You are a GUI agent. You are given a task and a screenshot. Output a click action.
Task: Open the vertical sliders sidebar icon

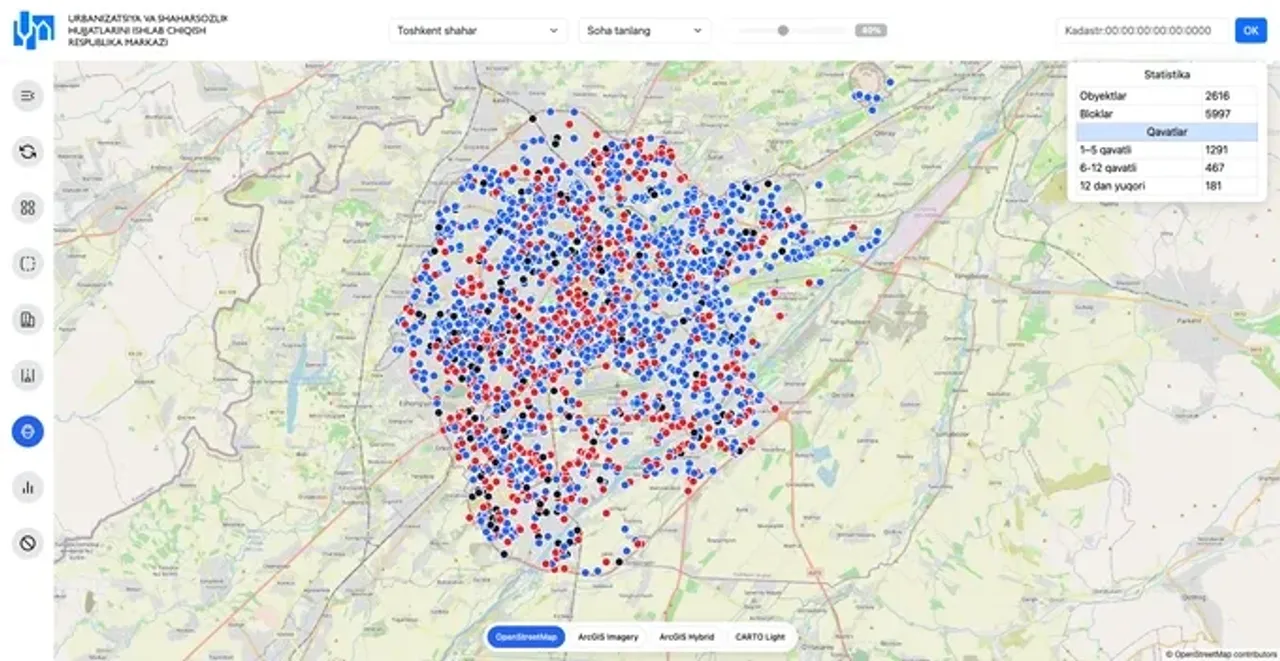(x=28, y=376)
